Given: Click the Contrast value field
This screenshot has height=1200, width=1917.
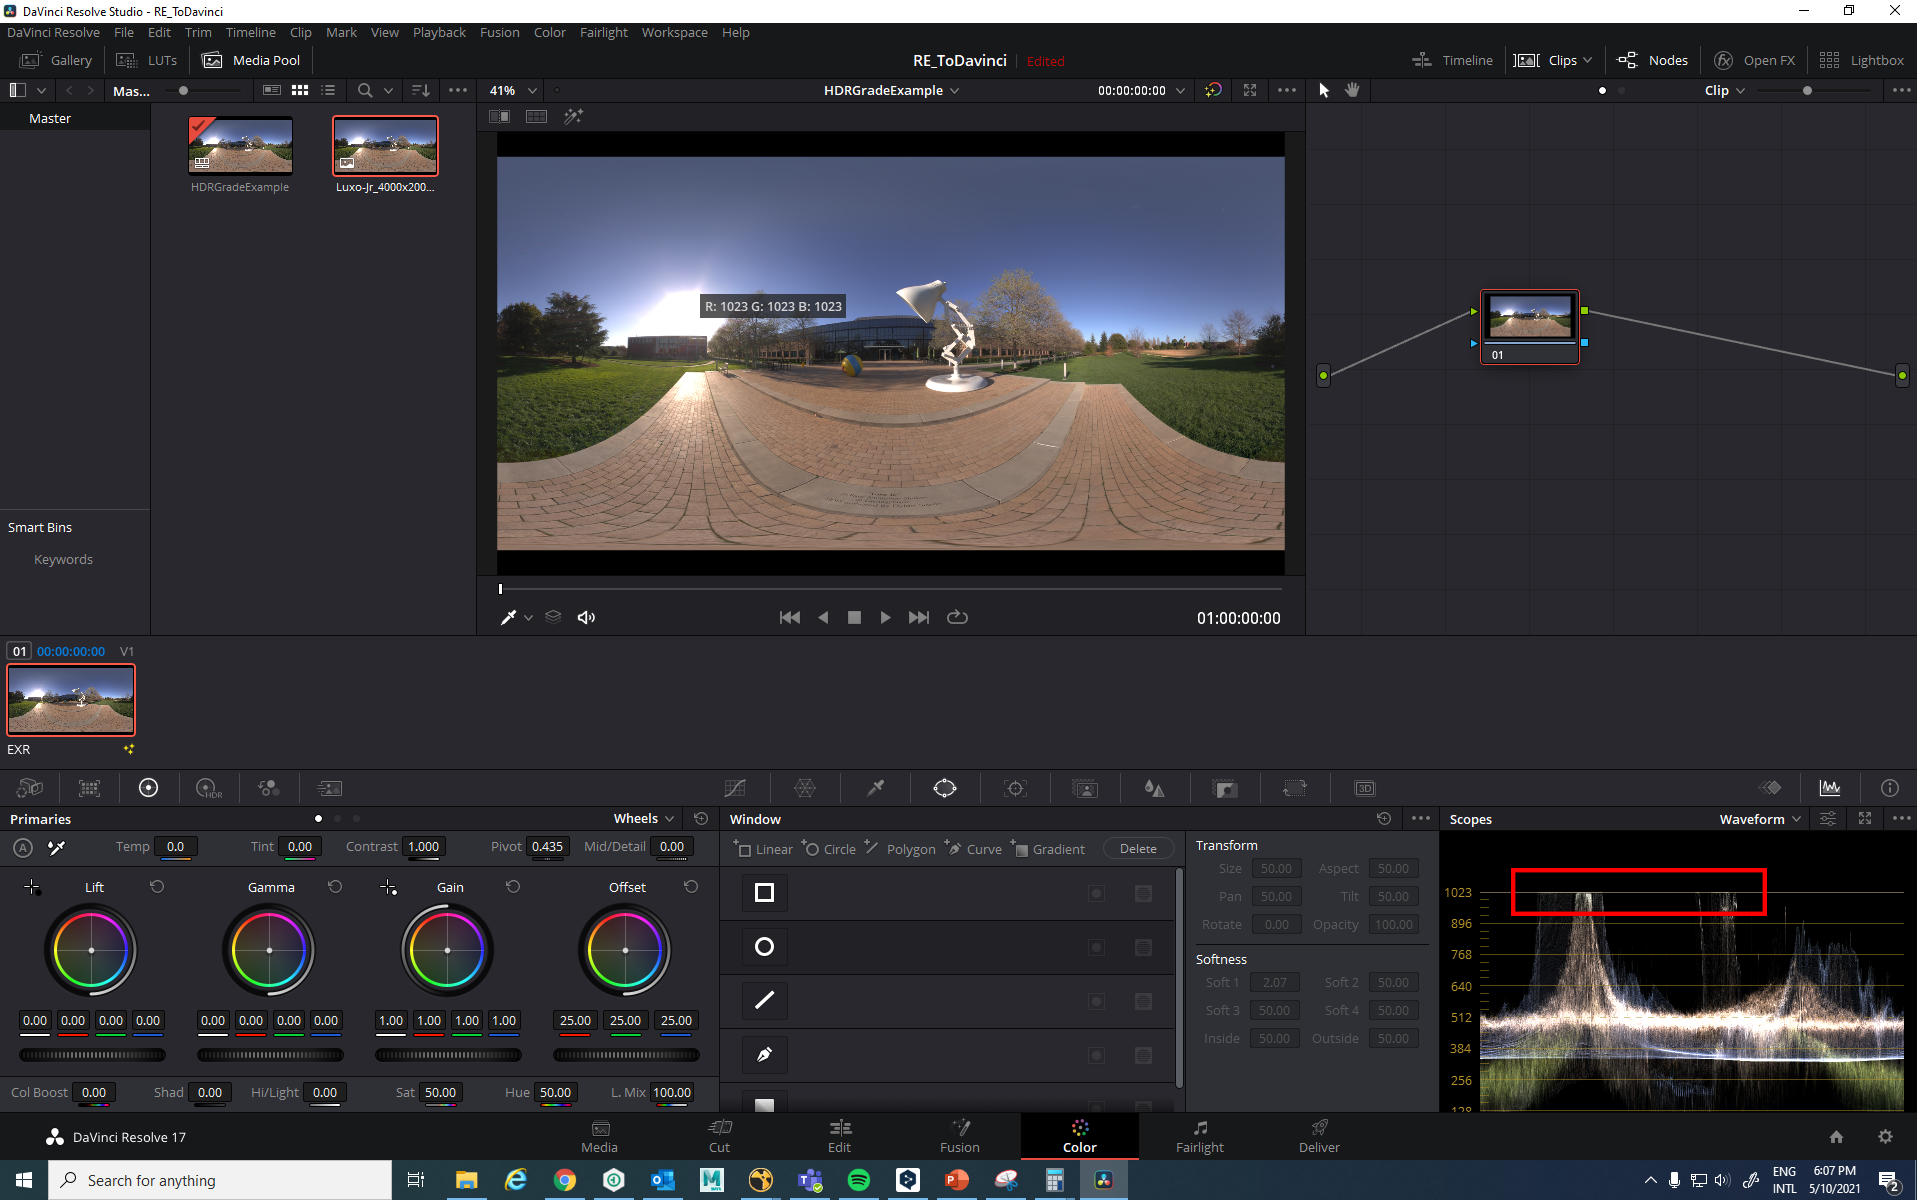Looking at the screenshot, I should [423, 847].
